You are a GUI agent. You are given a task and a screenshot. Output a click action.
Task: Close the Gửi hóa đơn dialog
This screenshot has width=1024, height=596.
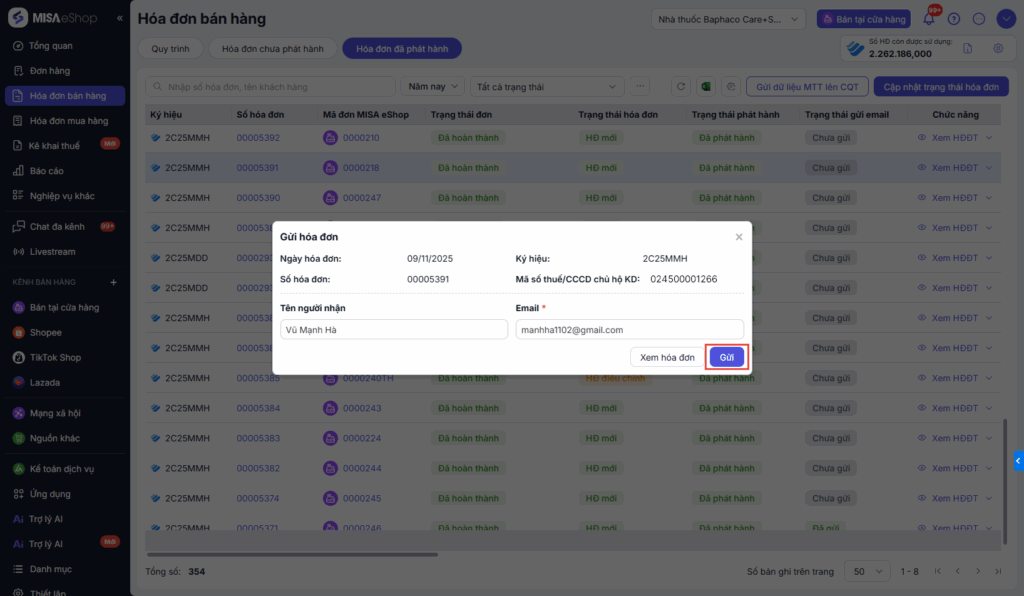tap(739, 237)
